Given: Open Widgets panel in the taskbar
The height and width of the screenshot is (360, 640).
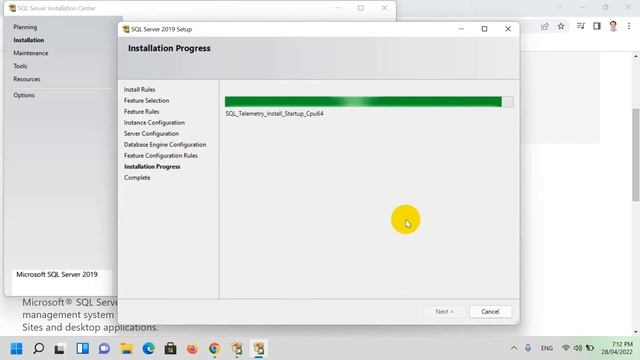Looking at the screenshot, I should [x=82, y=349].
